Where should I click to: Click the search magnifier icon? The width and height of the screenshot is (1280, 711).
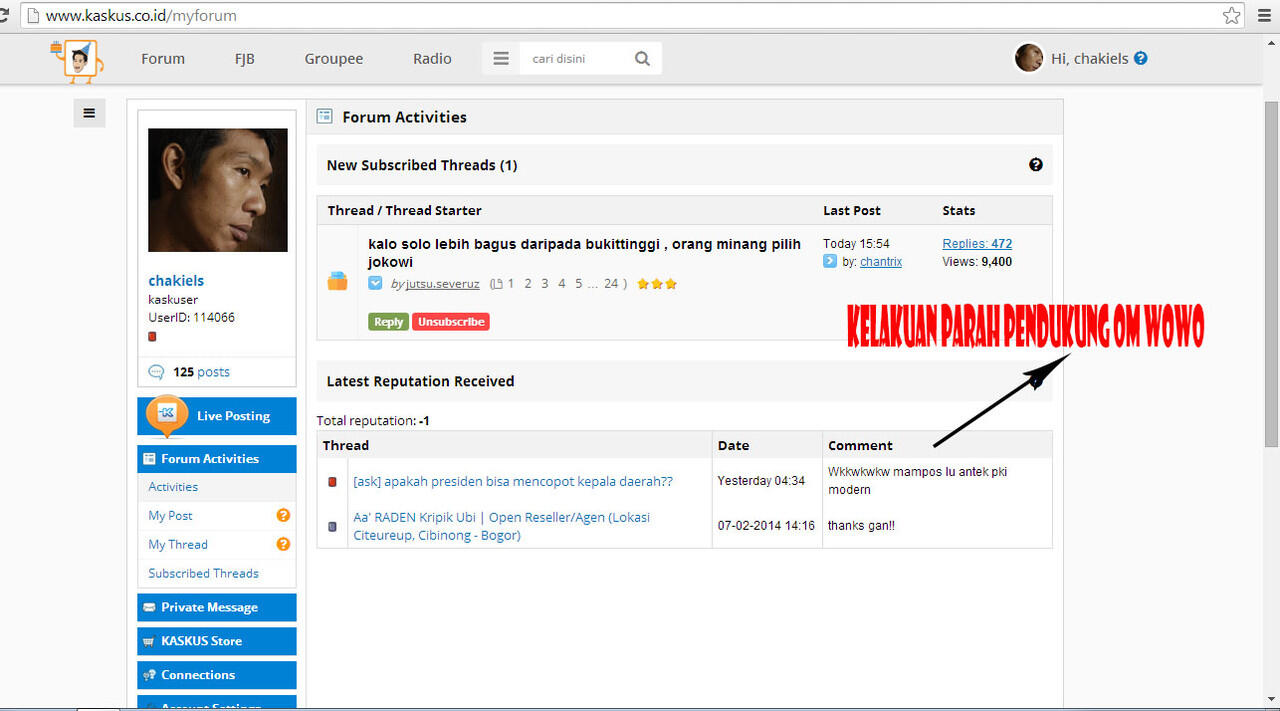click(642, 59)
